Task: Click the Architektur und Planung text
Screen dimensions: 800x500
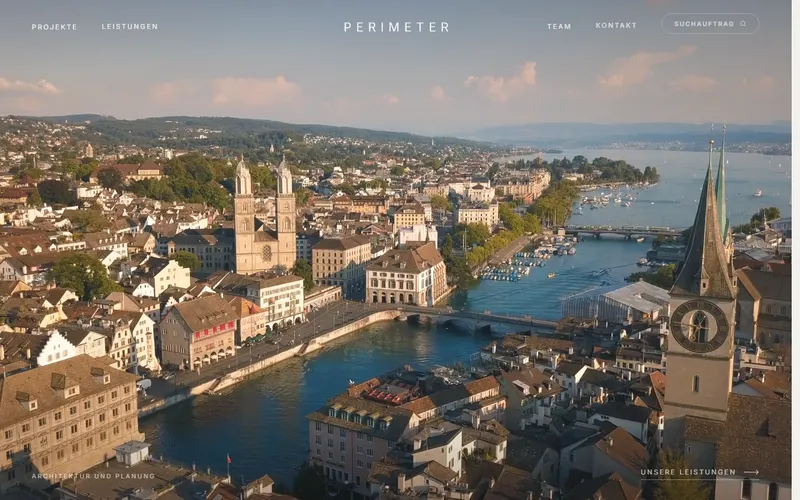Action: click(93, 476)
